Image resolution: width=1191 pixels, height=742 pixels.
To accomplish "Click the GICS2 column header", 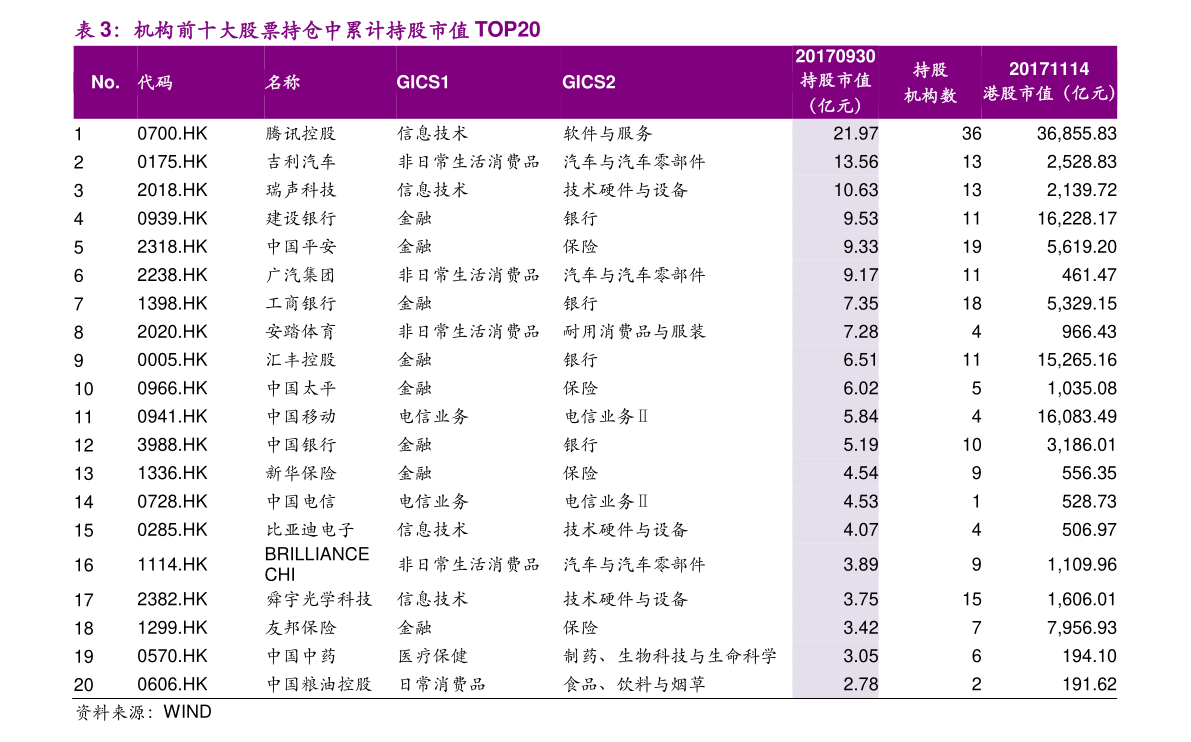I will 589,82.
